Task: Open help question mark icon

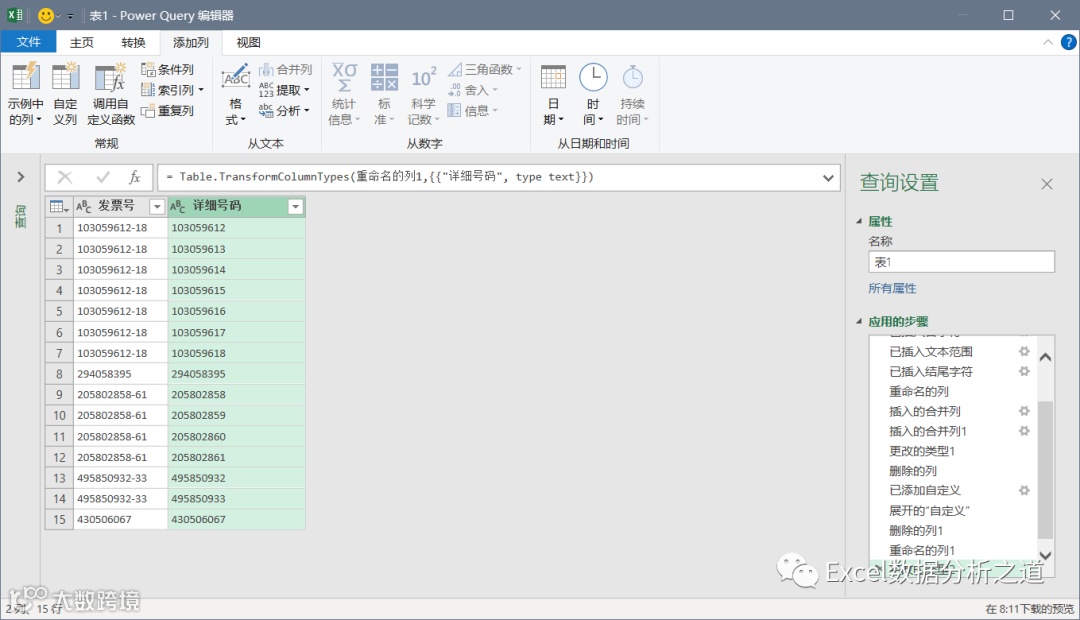Action: pyautogui.click(x=1068, y=42)
